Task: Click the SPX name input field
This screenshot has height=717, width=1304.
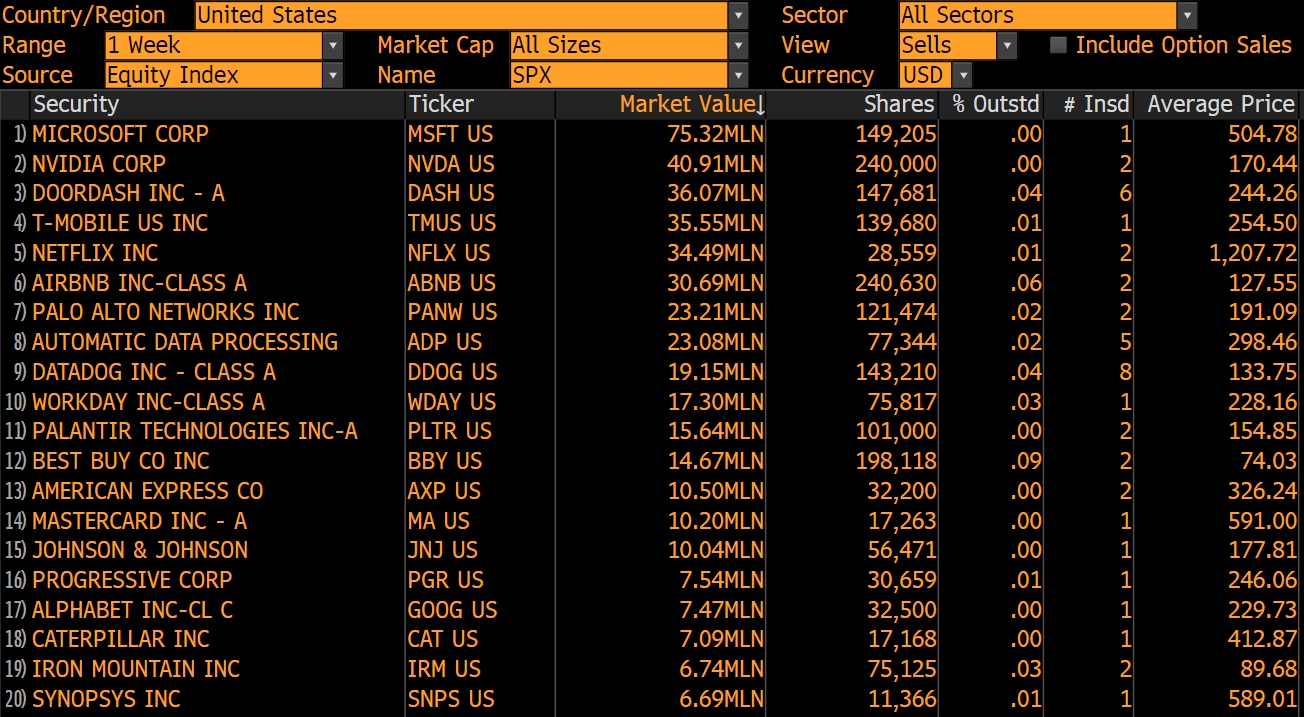Action: [620, 75]
